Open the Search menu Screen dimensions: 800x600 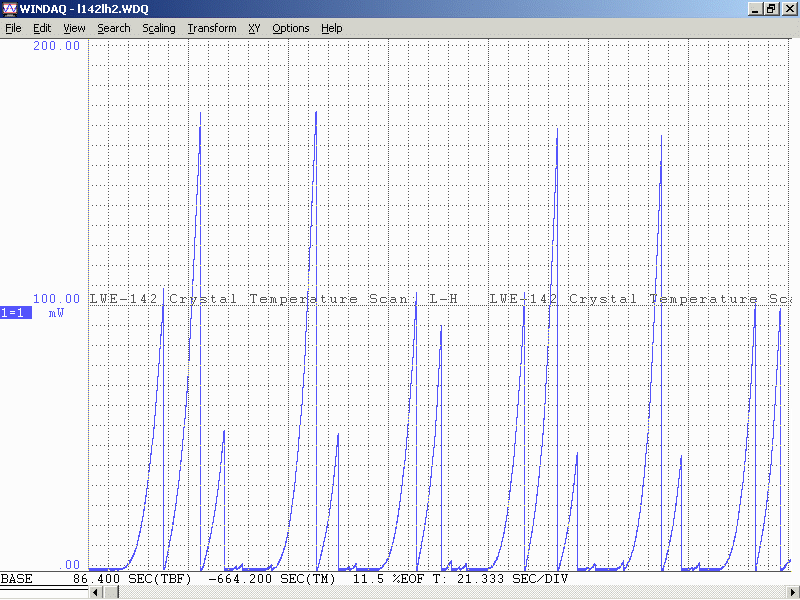[114, 28]
